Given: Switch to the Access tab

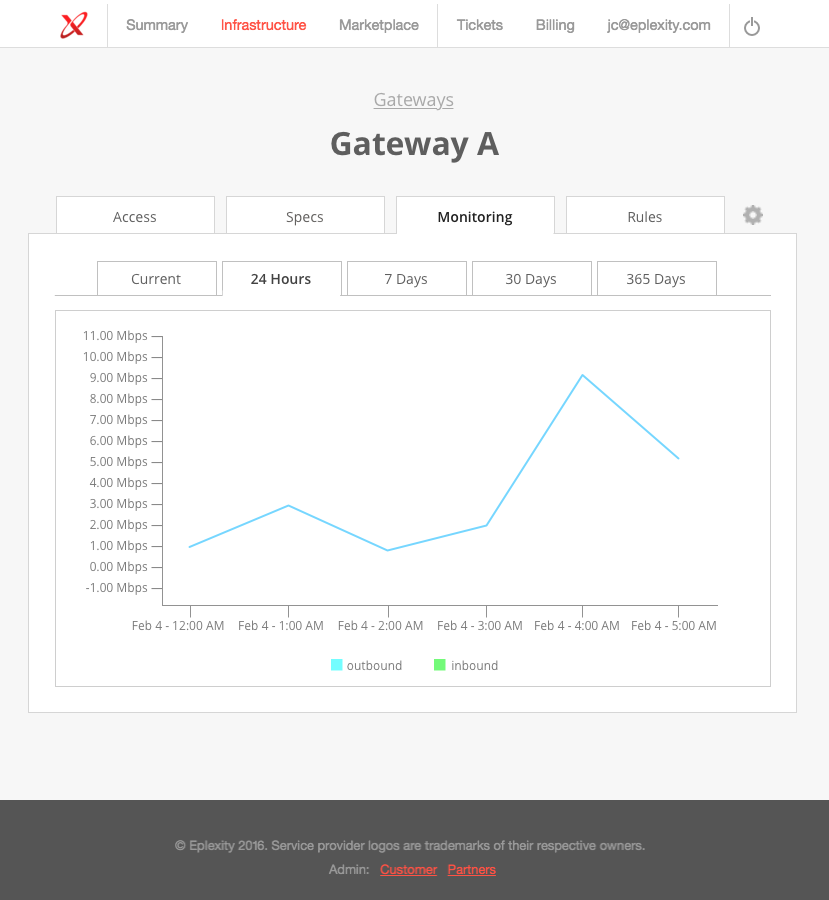Looking at the screenshot, I should click(135, 215).
